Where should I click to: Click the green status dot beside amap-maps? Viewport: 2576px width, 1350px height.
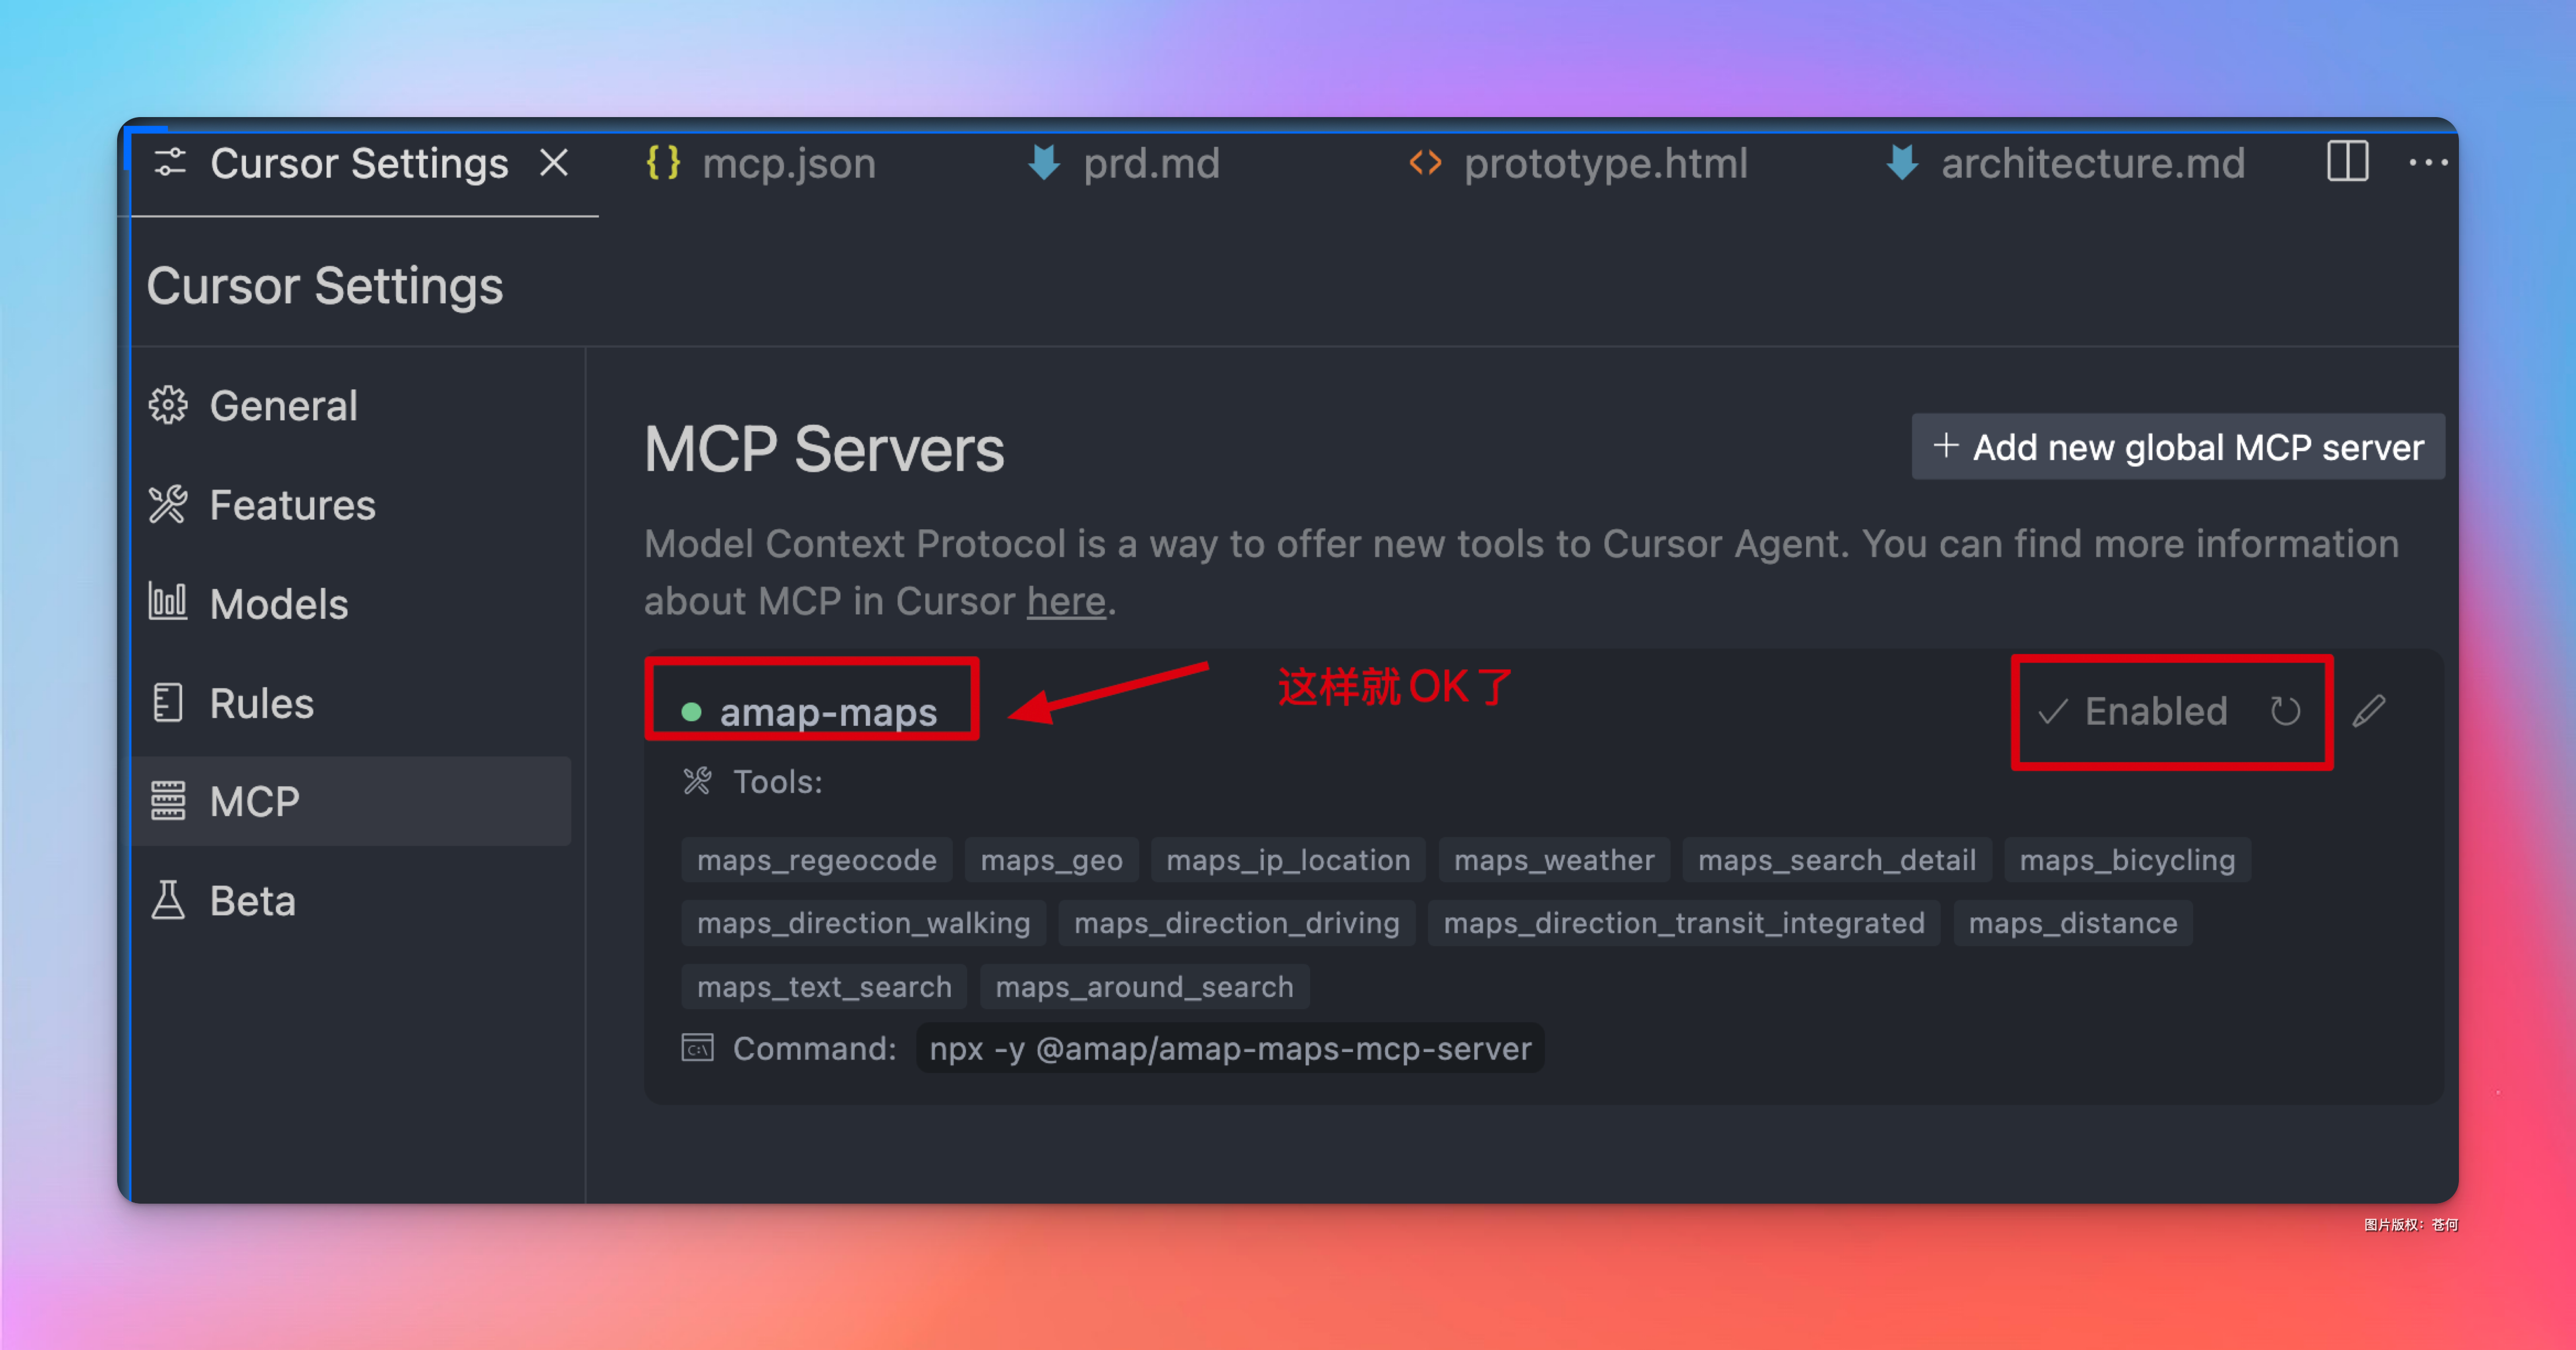(x=692, y=712)
